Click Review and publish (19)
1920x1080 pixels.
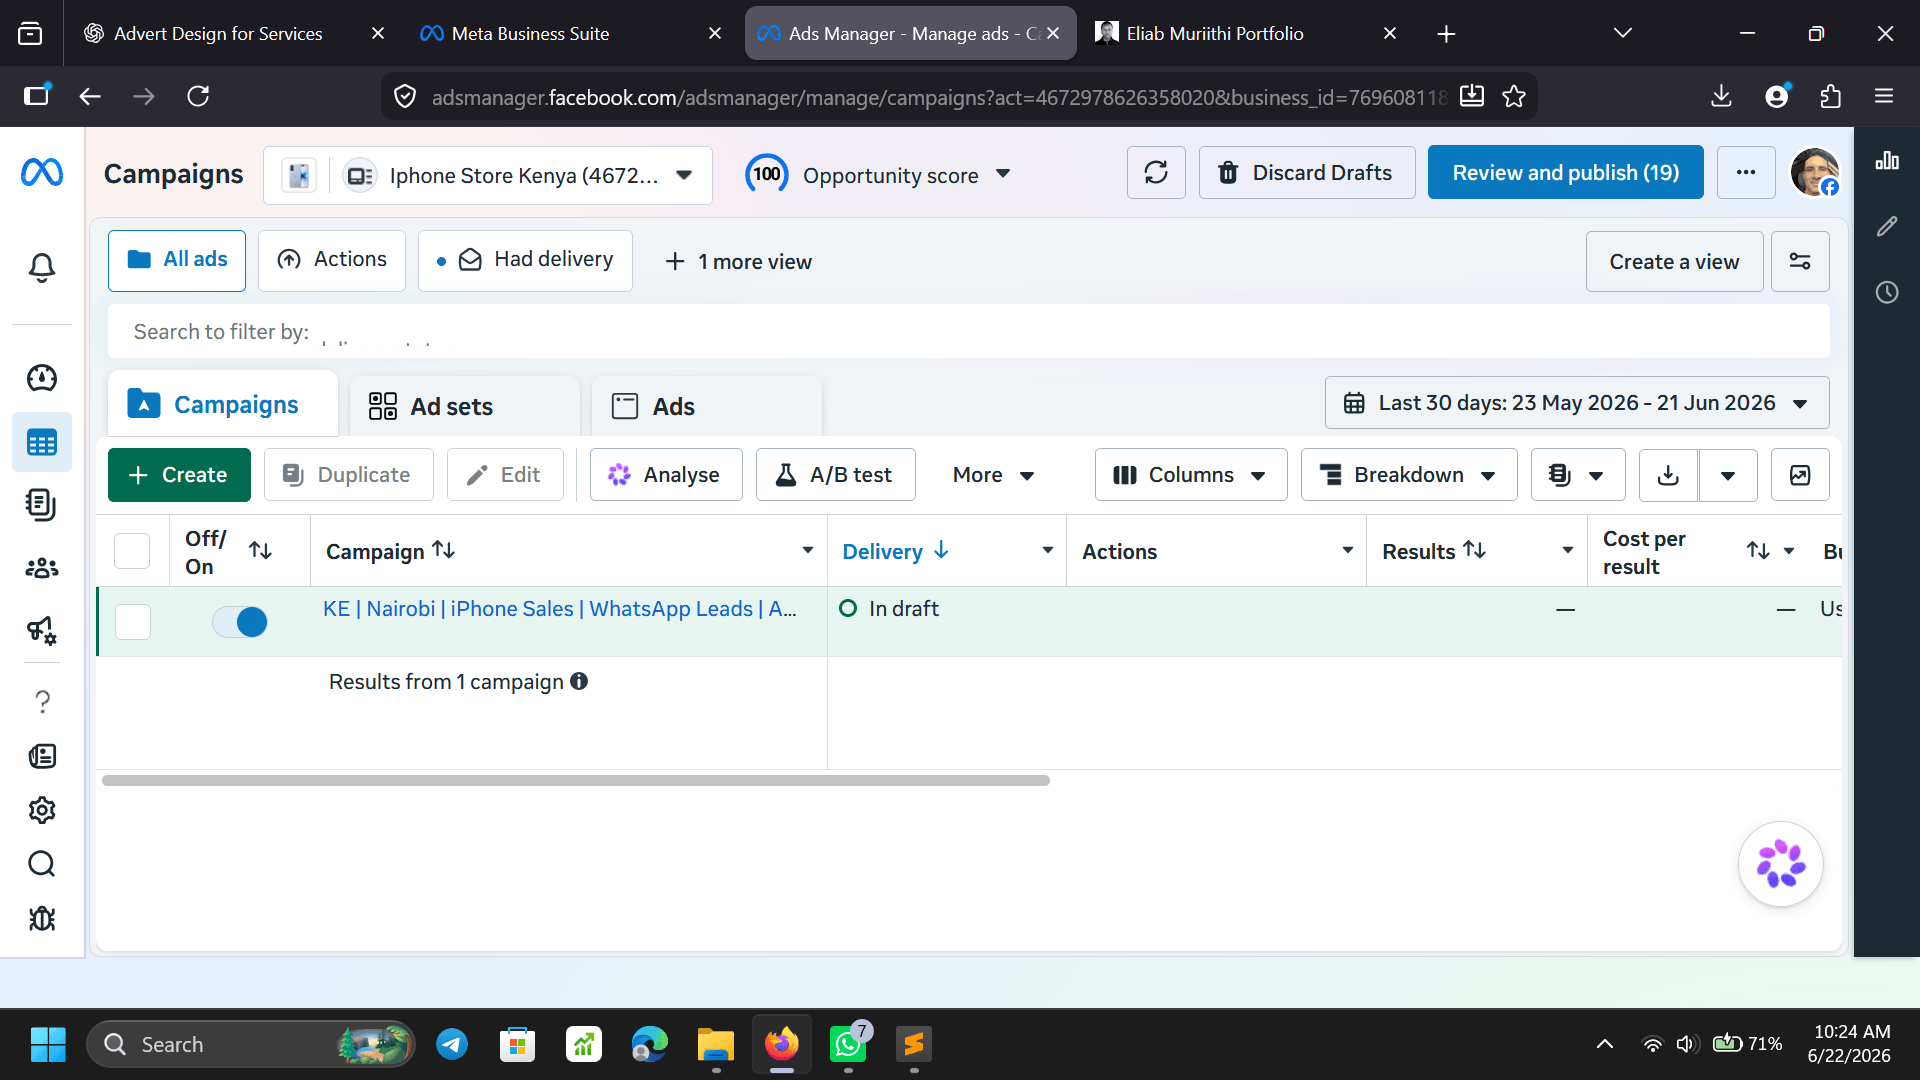click(x=1565, y=173)
